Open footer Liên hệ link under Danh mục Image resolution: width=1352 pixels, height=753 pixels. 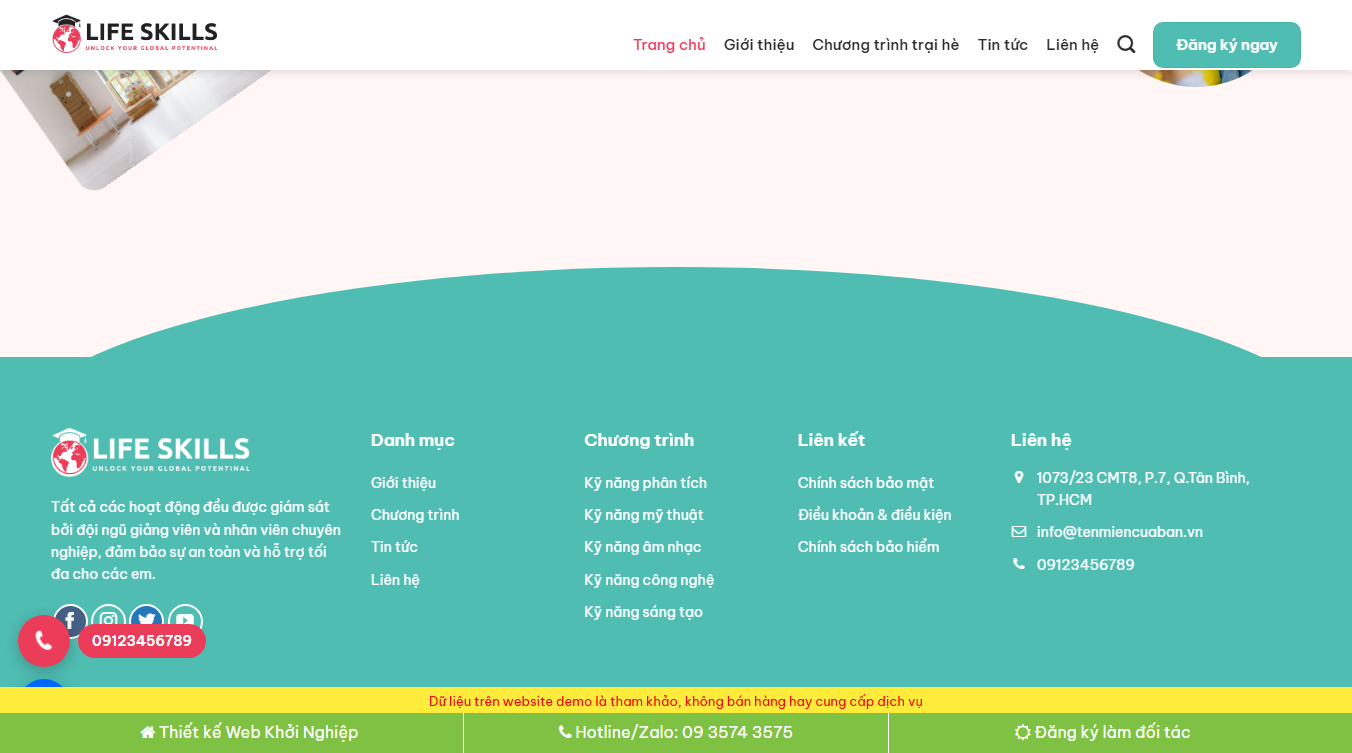396,580
